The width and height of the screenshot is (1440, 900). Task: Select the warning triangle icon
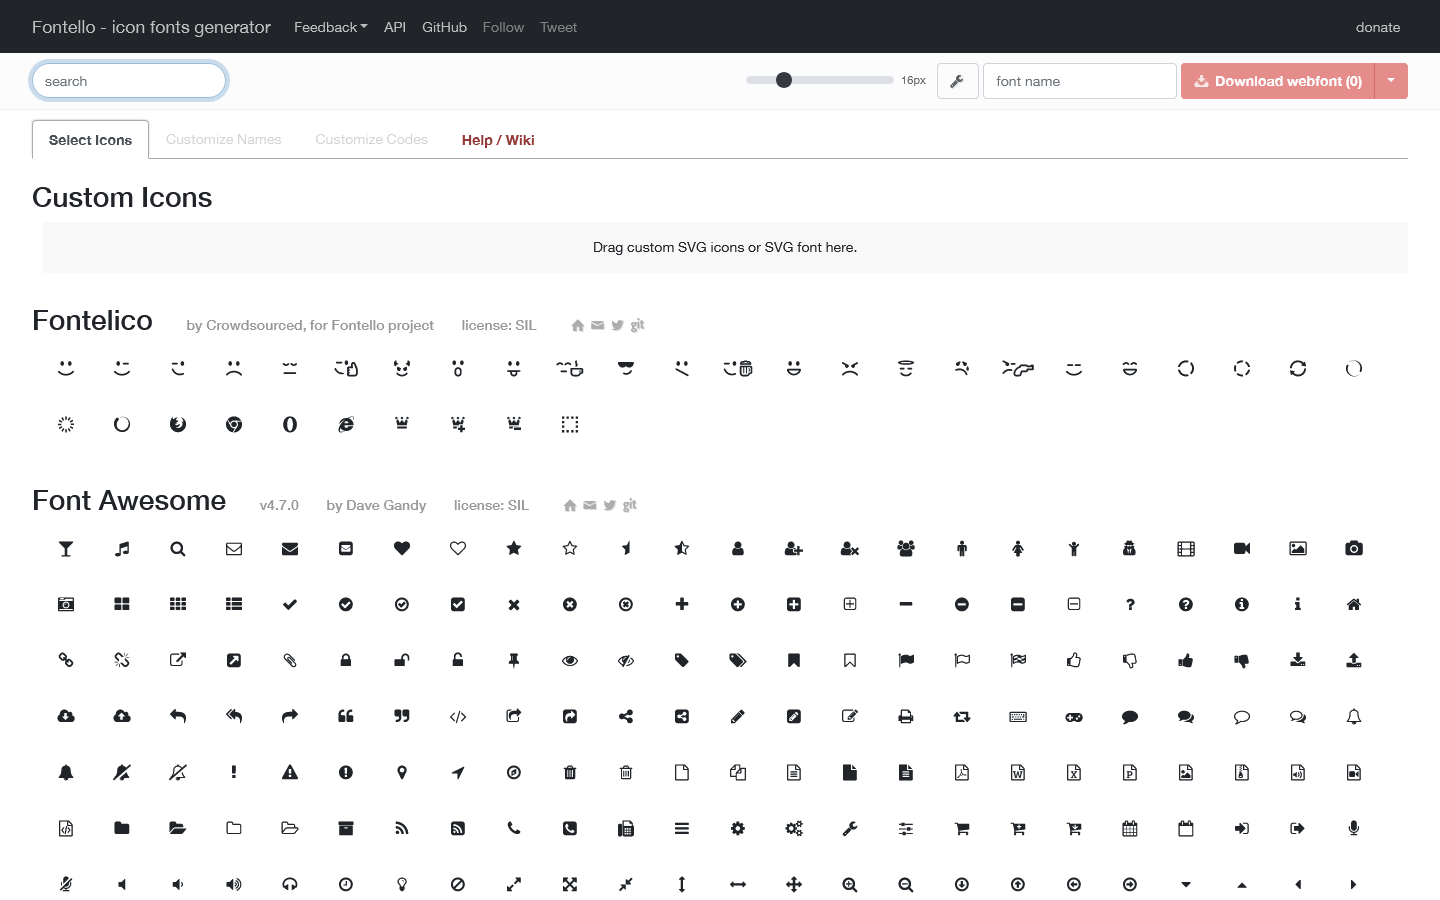[290, 772]
